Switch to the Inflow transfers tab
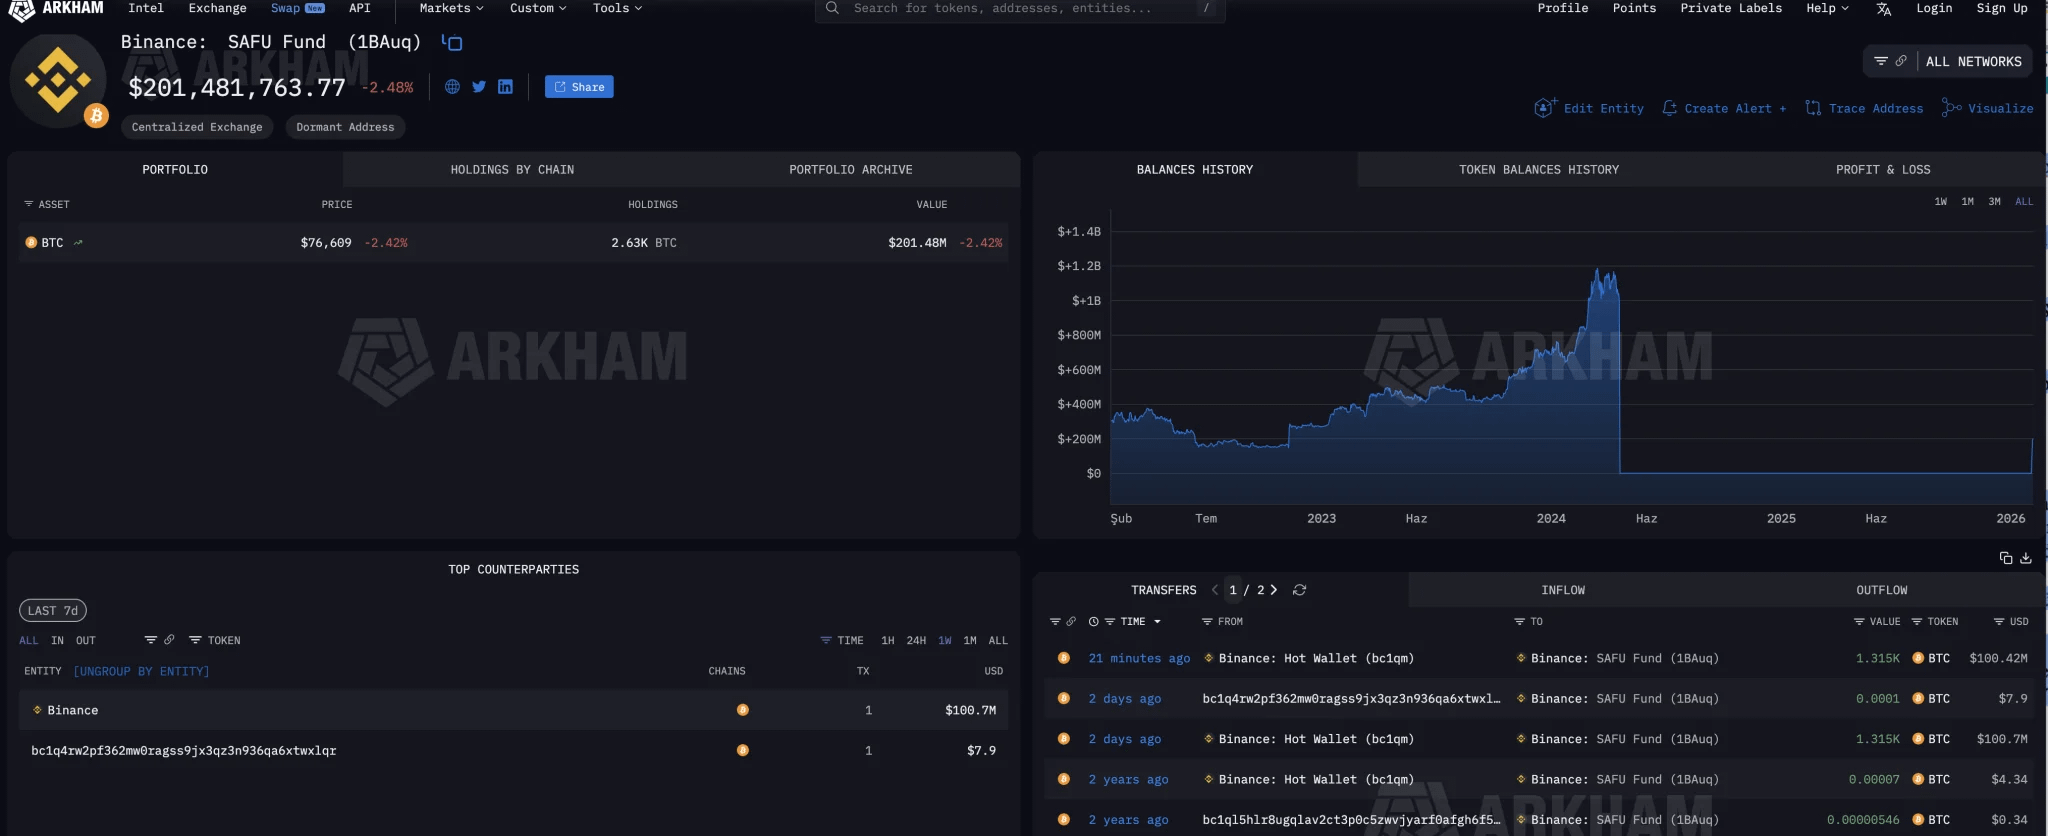The image size is (2048, 836). 1563,590
